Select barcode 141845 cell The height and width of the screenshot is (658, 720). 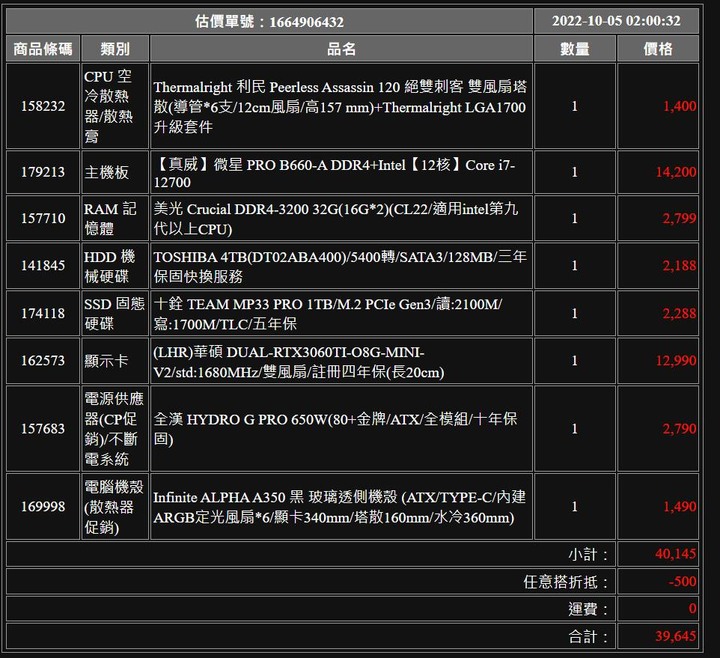tap(43, 265)
